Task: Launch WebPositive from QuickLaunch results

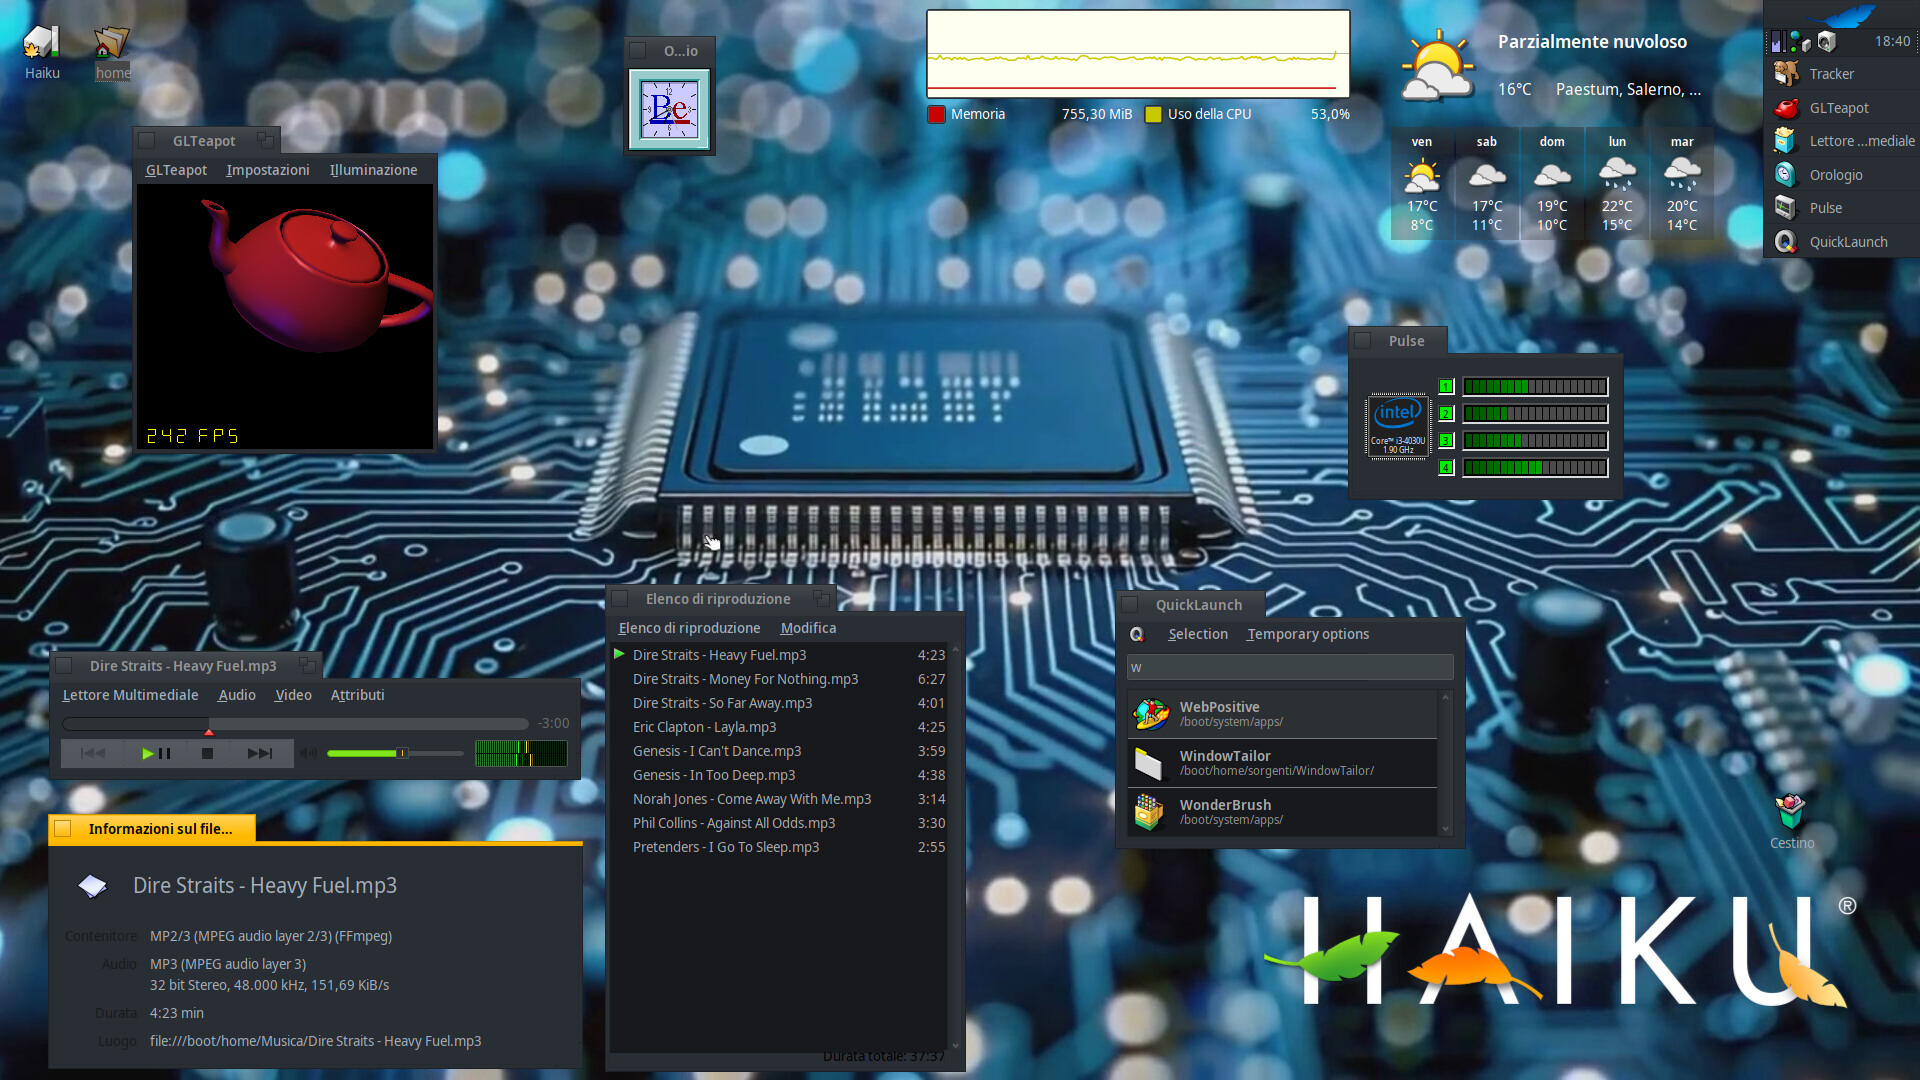Action: pyautogui.click(x=1282, y=714)
